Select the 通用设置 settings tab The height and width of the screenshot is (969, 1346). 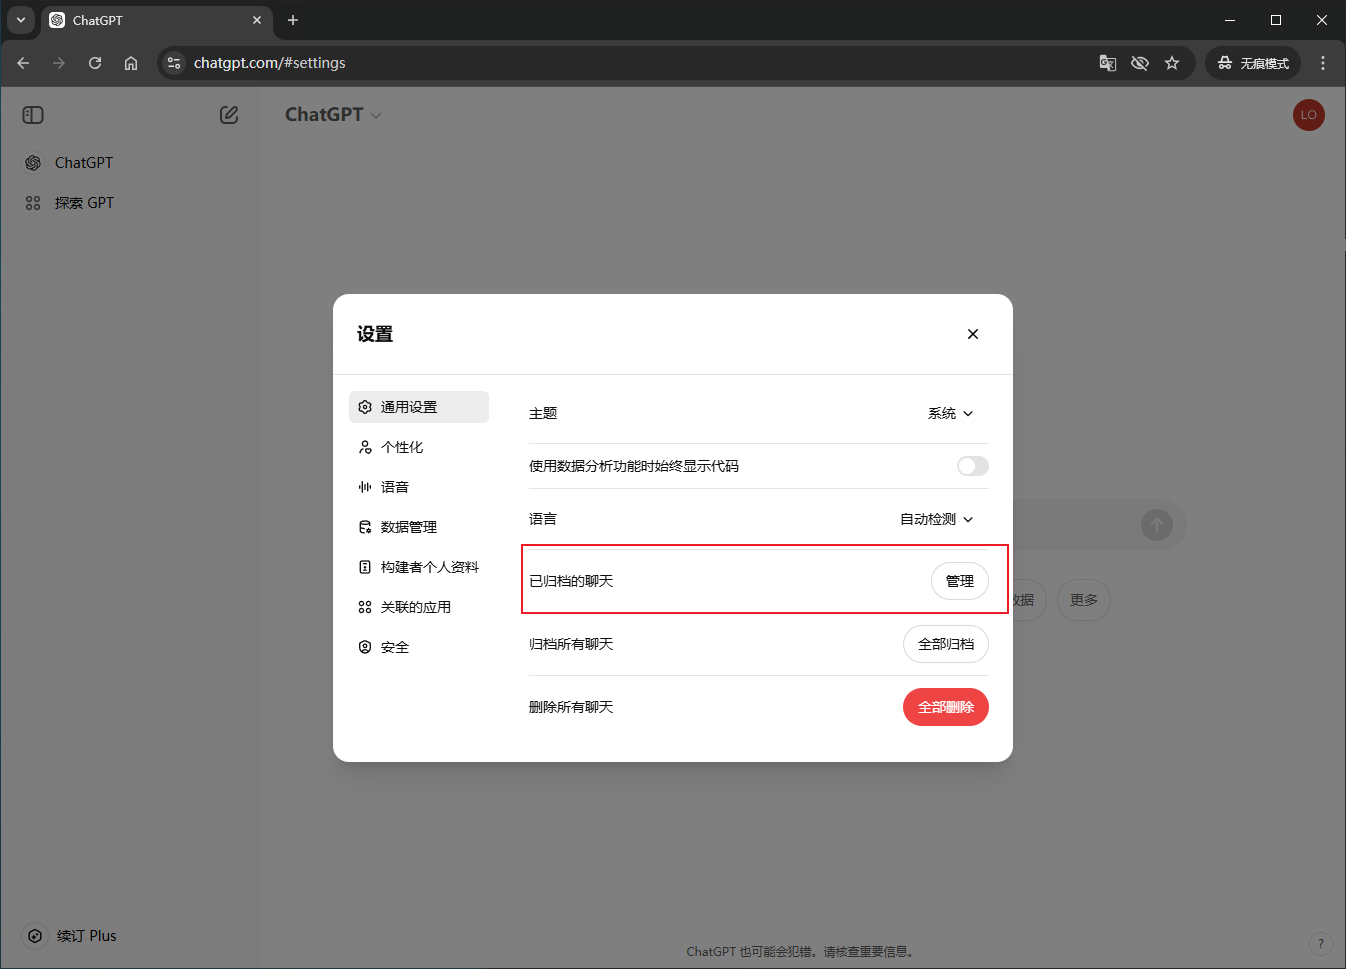click(418, 407)
